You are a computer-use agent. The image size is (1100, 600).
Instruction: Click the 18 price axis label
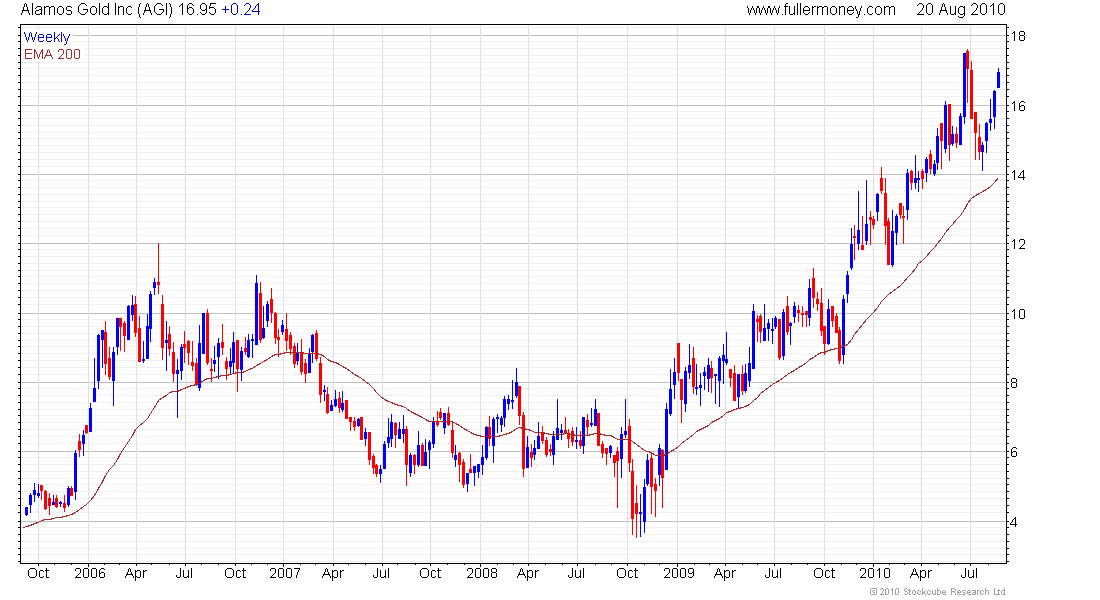tap(1017, 37)
